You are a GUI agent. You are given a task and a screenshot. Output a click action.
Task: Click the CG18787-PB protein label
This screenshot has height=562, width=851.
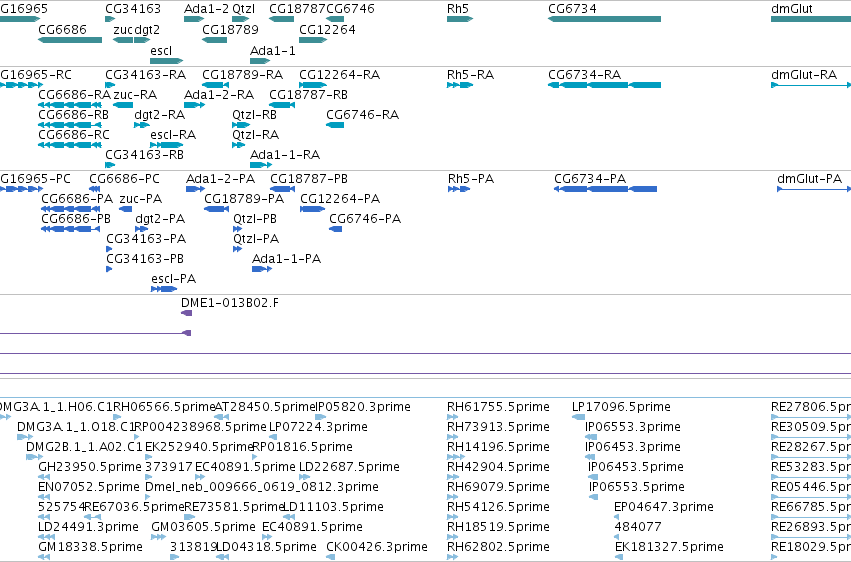tap(309, 179)
